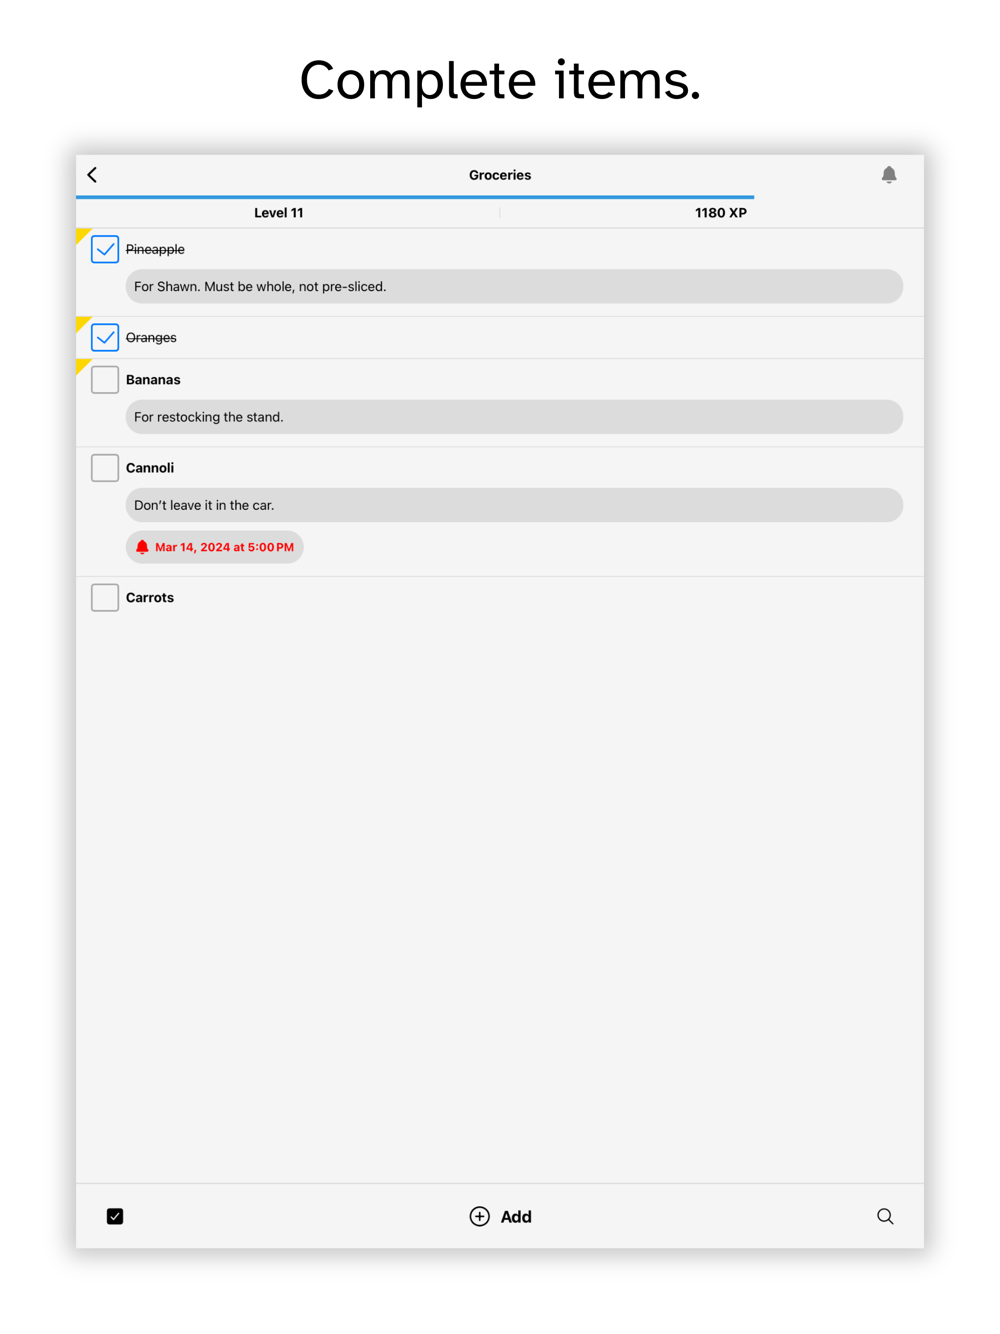
Task: Tick the Carrots checkbox
Action: (105, 597)
